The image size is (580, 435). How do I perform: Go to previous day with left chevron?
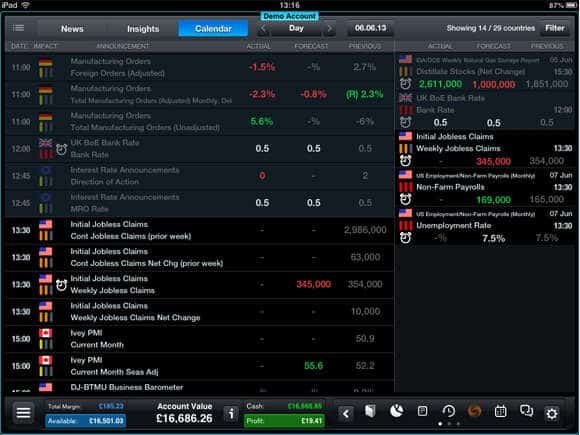pyautogui.click(x=263, y=28)
